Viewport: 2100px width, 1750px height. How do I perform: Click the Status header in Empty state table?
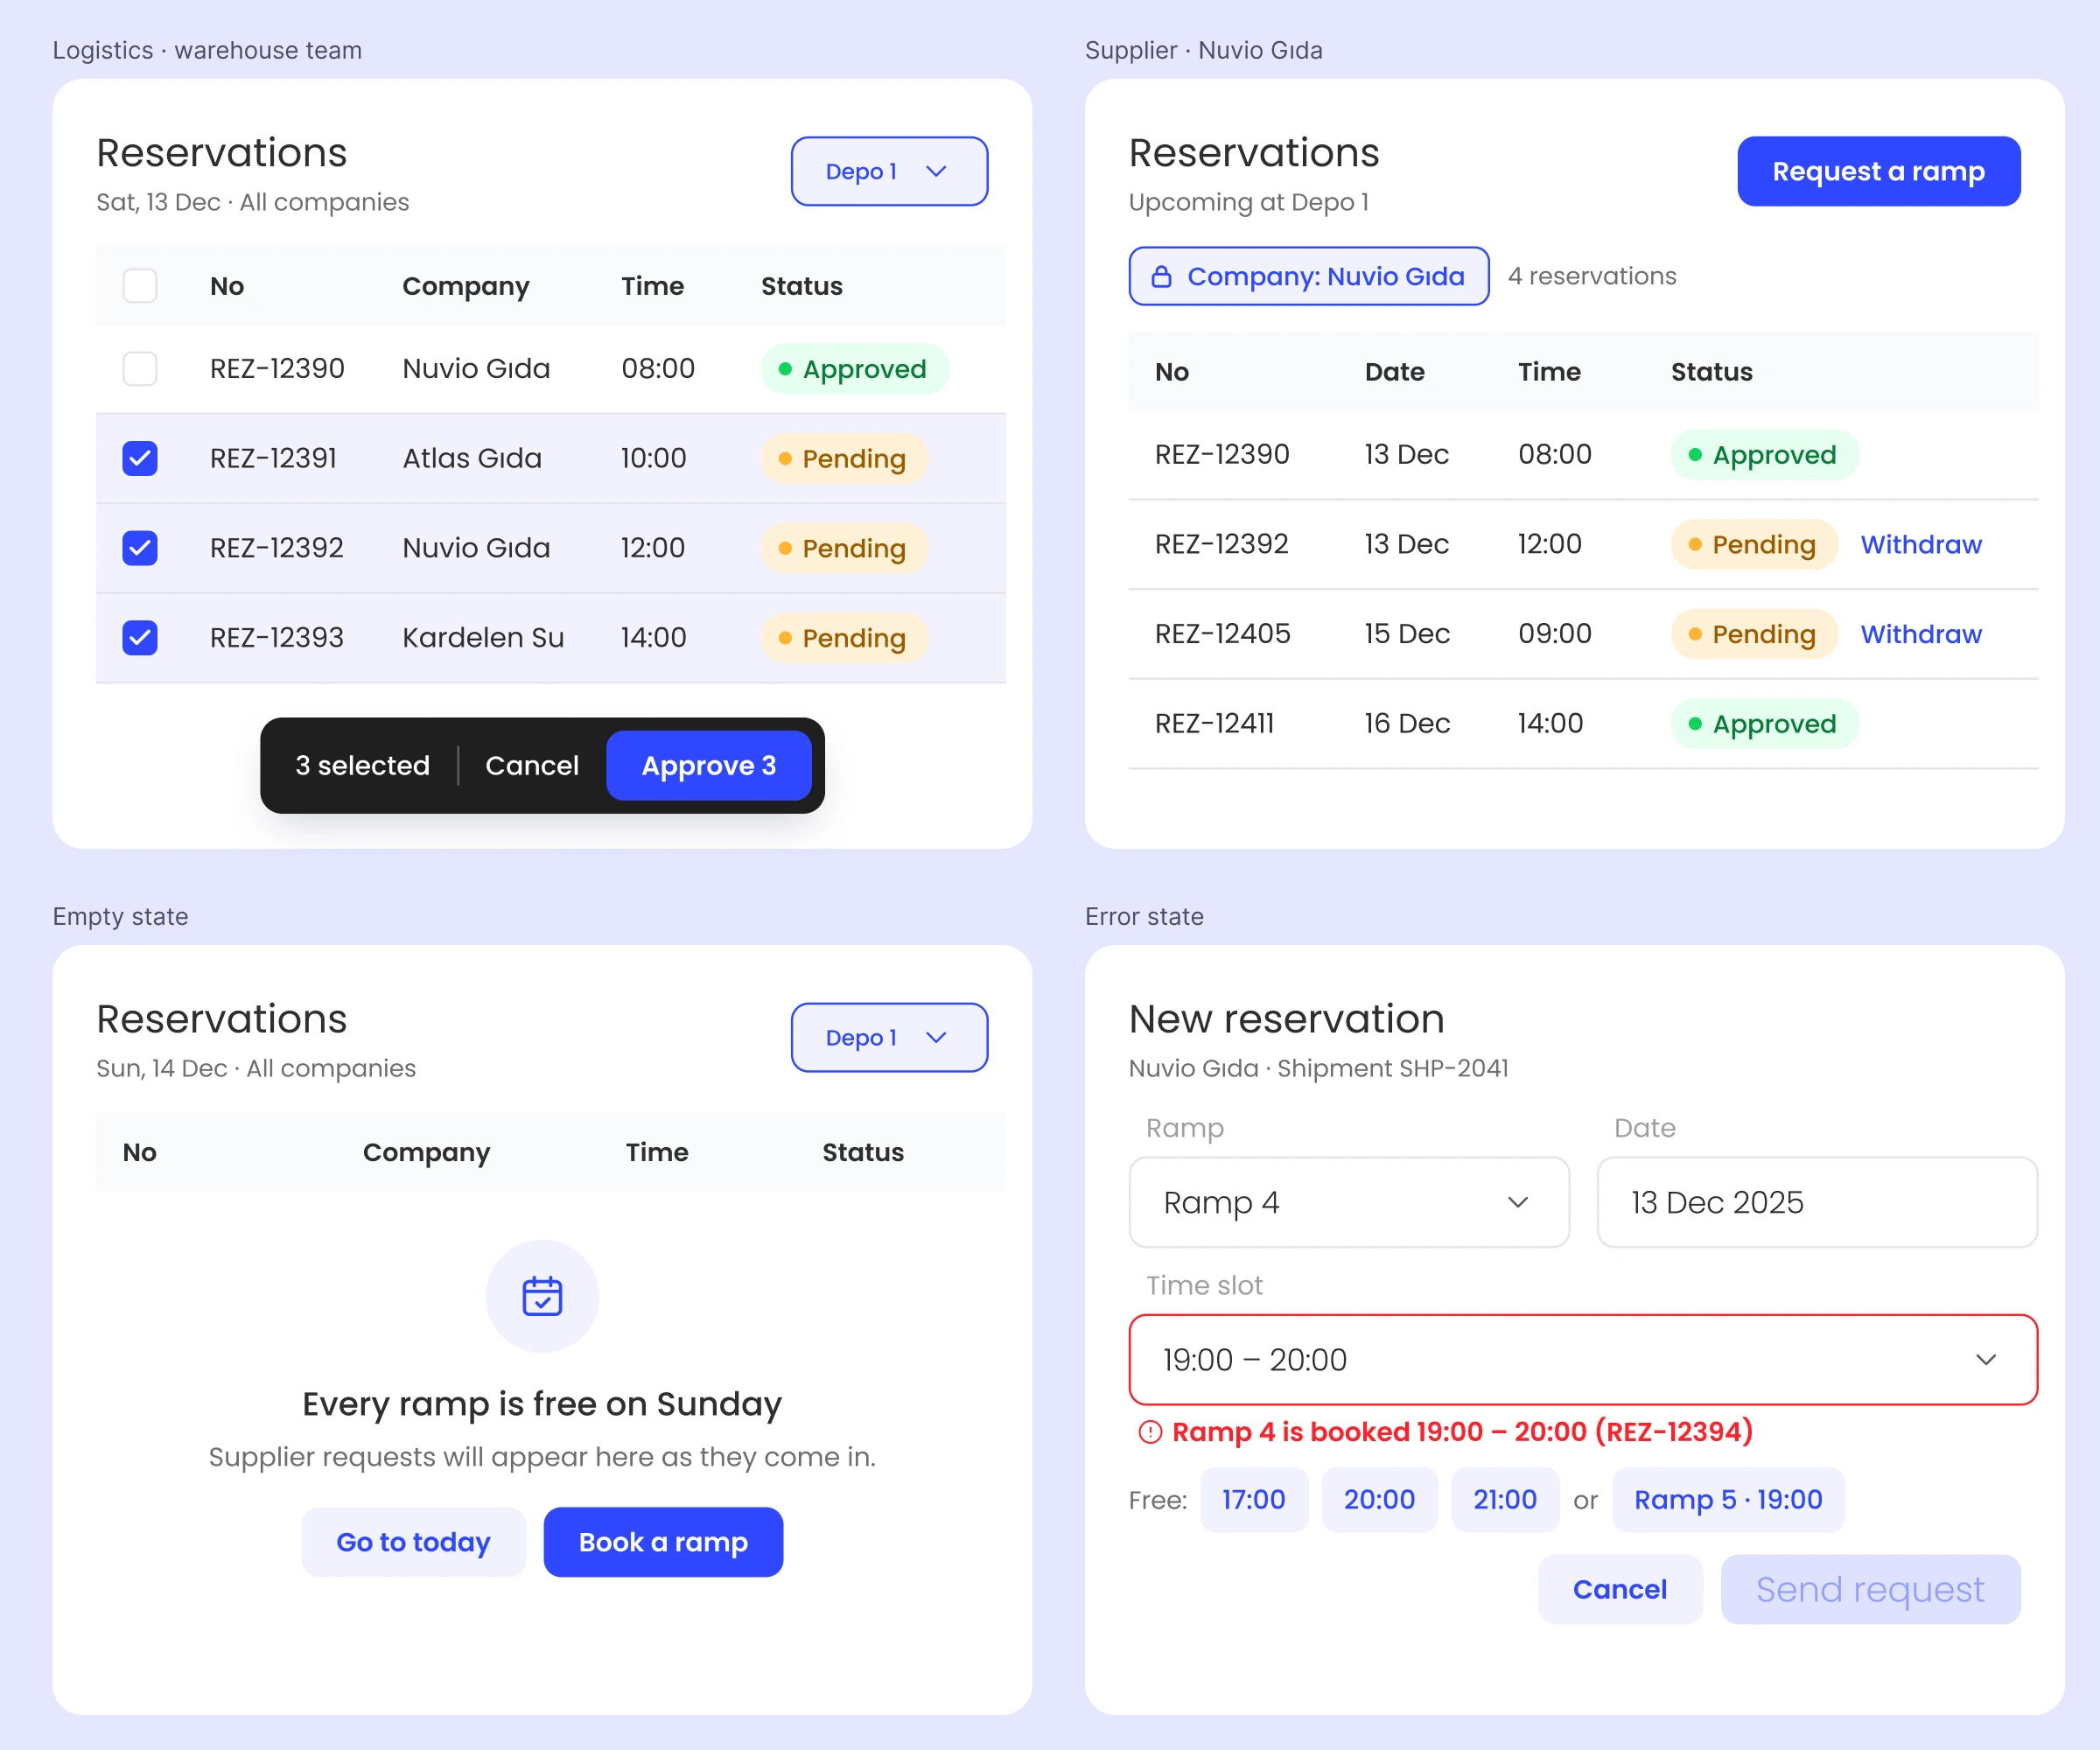863,1152
